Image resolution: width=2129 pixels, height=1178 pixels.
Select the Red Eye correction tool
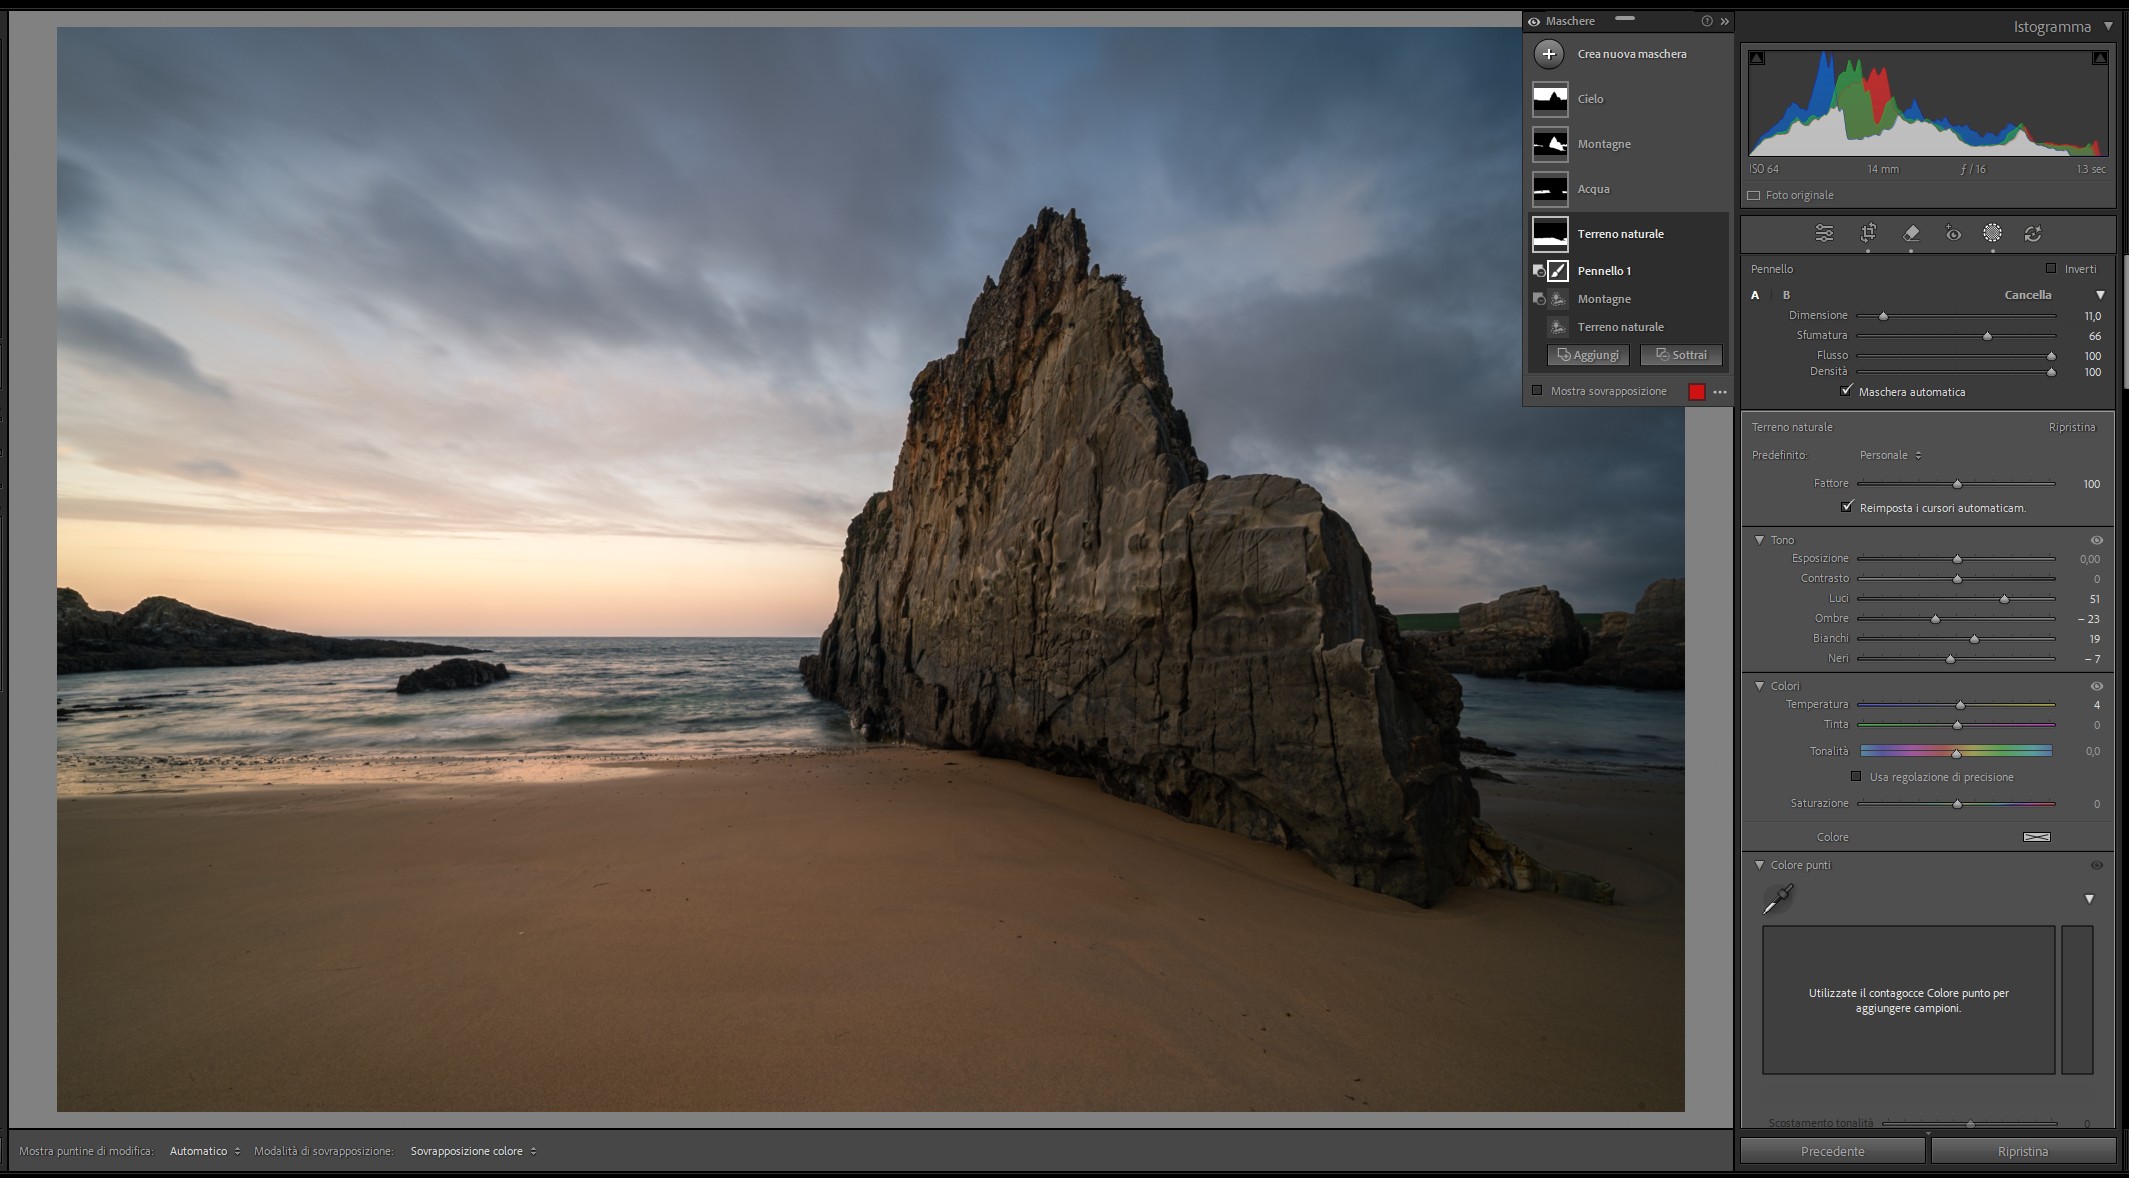[1953, 233]
